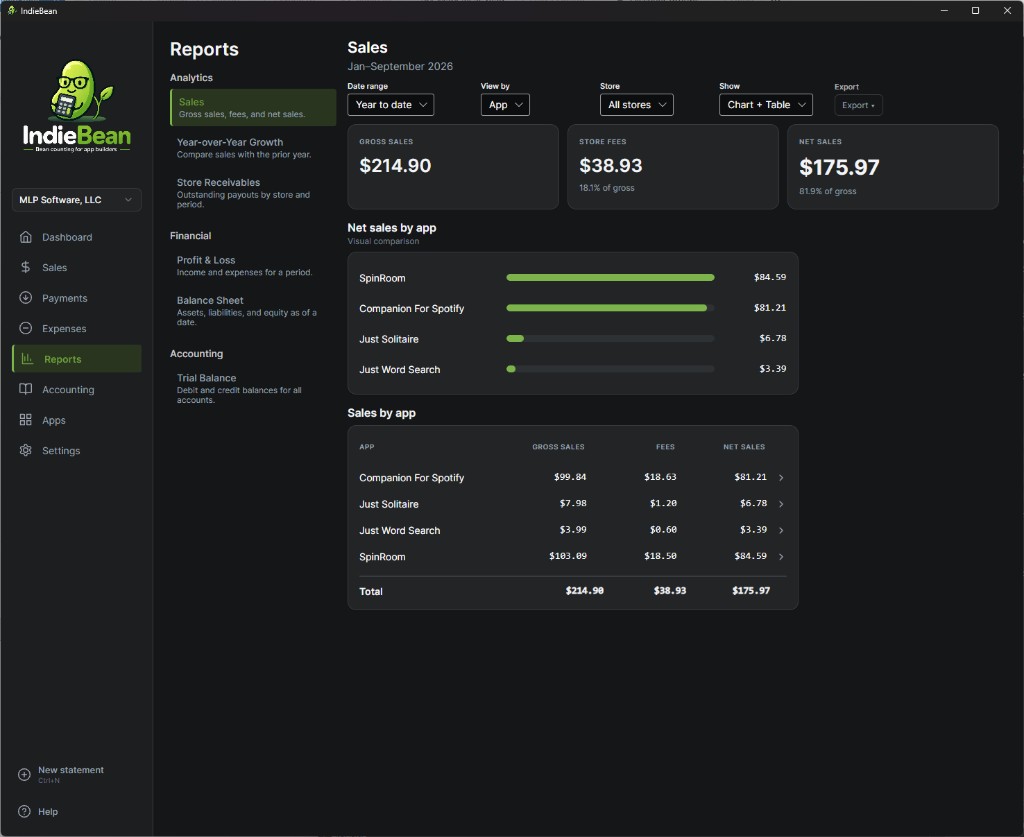Click the Reports bar chart icon
Viewport: 1024px width, 837px height.
27,358
